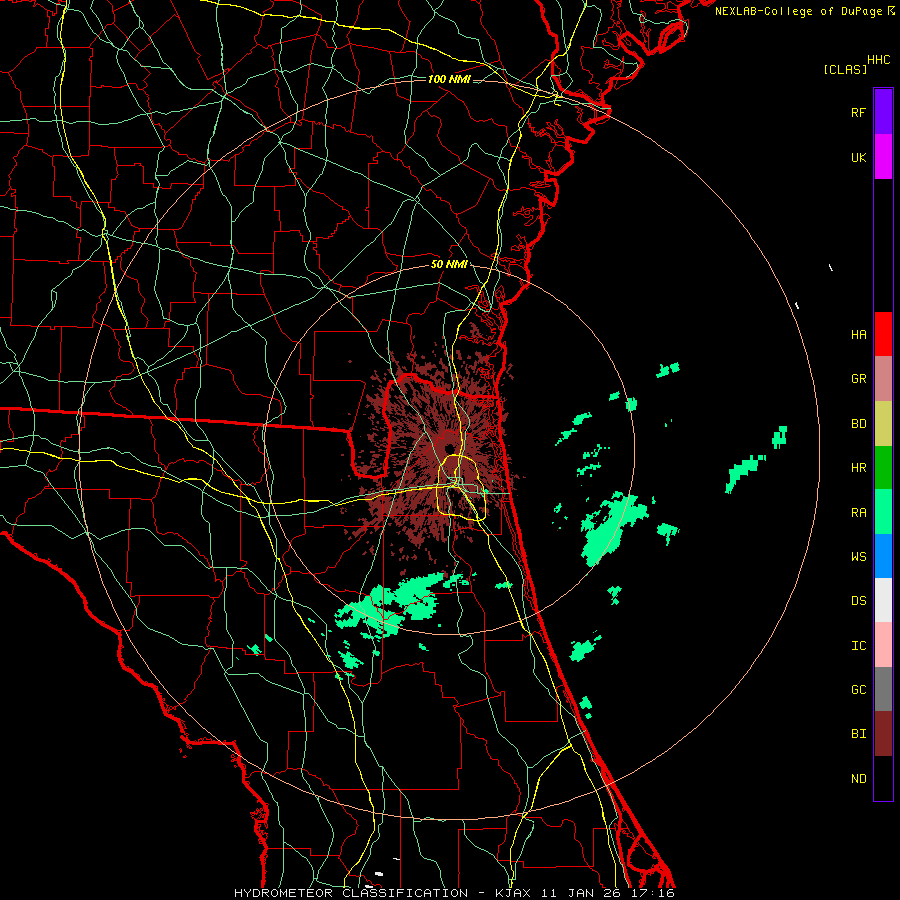Click the ND legend label
This screenshot has width=900, height=900.
pyautogui.click(x=858, y=779)
